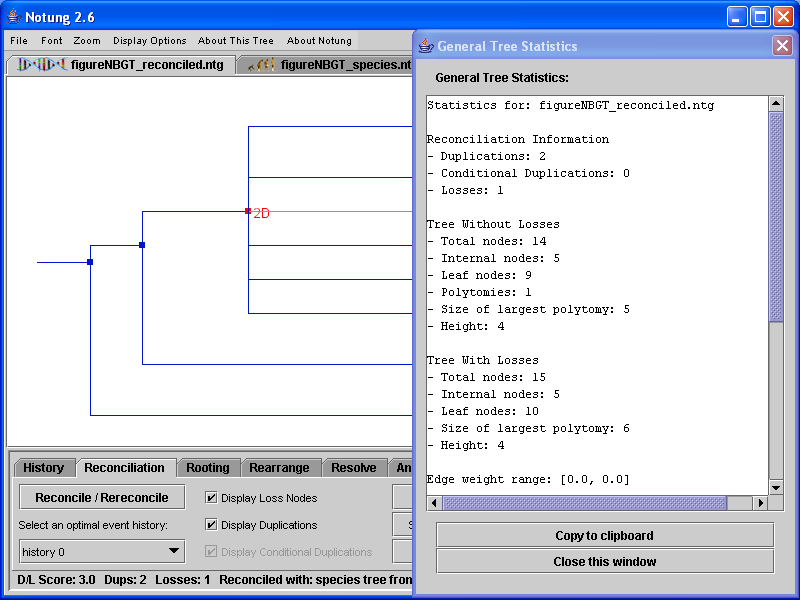Click the second blue internal tree node
Screen dimensions: 800x600
142,245
